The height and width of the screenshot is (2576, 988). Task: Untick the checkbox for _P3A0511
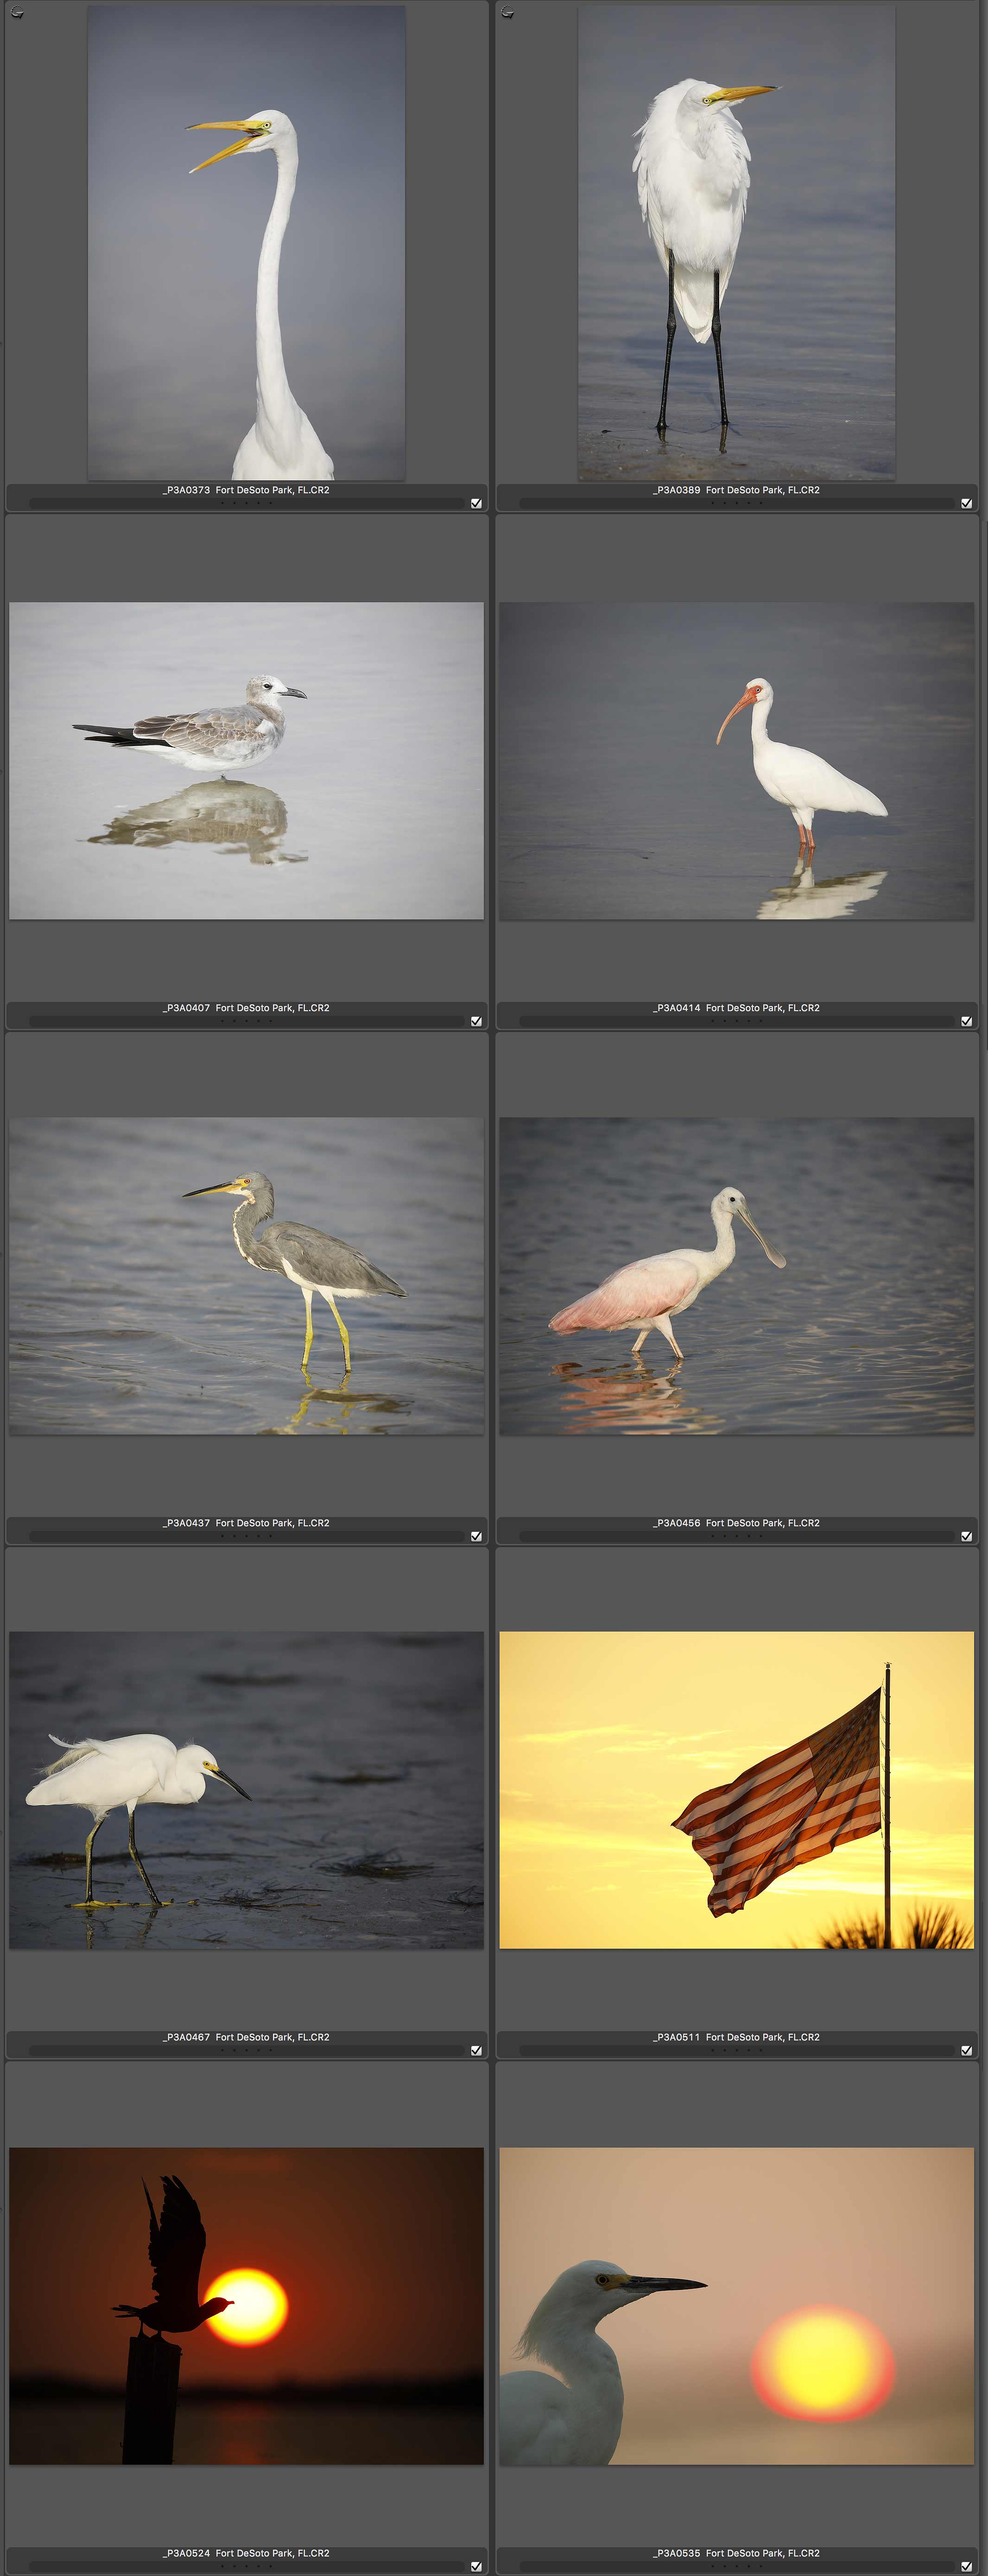tap(966, 2050)
